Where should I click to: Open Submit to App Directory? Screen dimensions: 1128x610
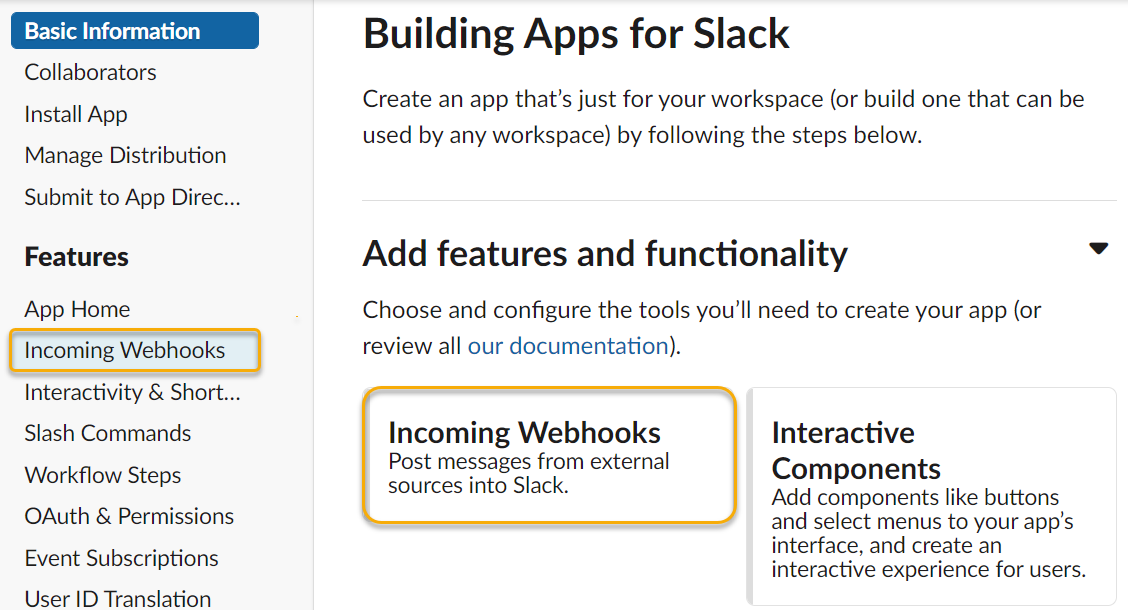pos(134,197)
